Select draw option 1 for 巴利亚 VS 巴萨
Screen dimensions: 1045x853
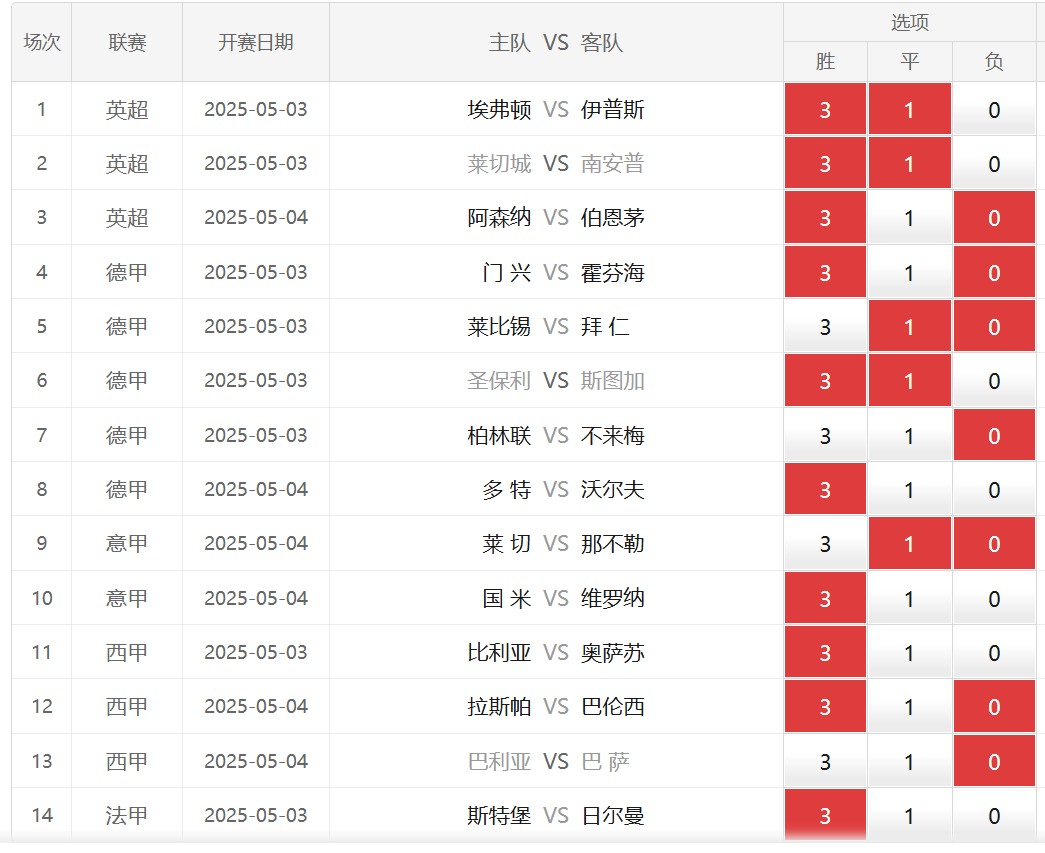910,761
